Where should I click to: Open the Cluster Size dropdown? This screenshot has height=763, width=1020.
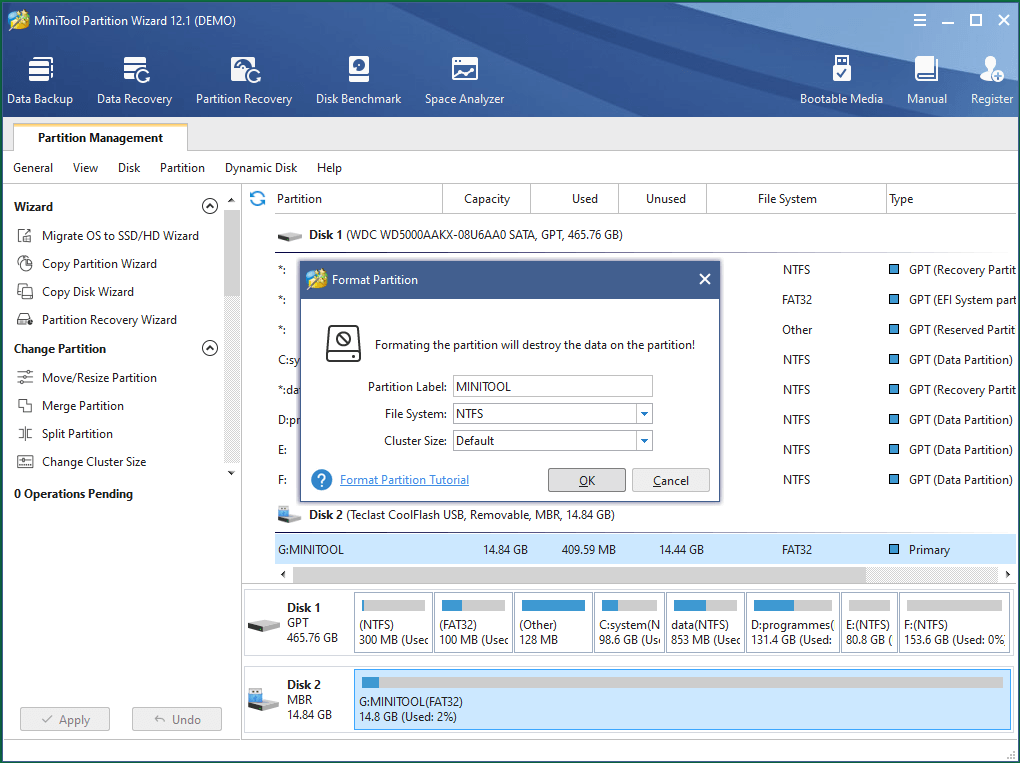click(x=644, y=441)
